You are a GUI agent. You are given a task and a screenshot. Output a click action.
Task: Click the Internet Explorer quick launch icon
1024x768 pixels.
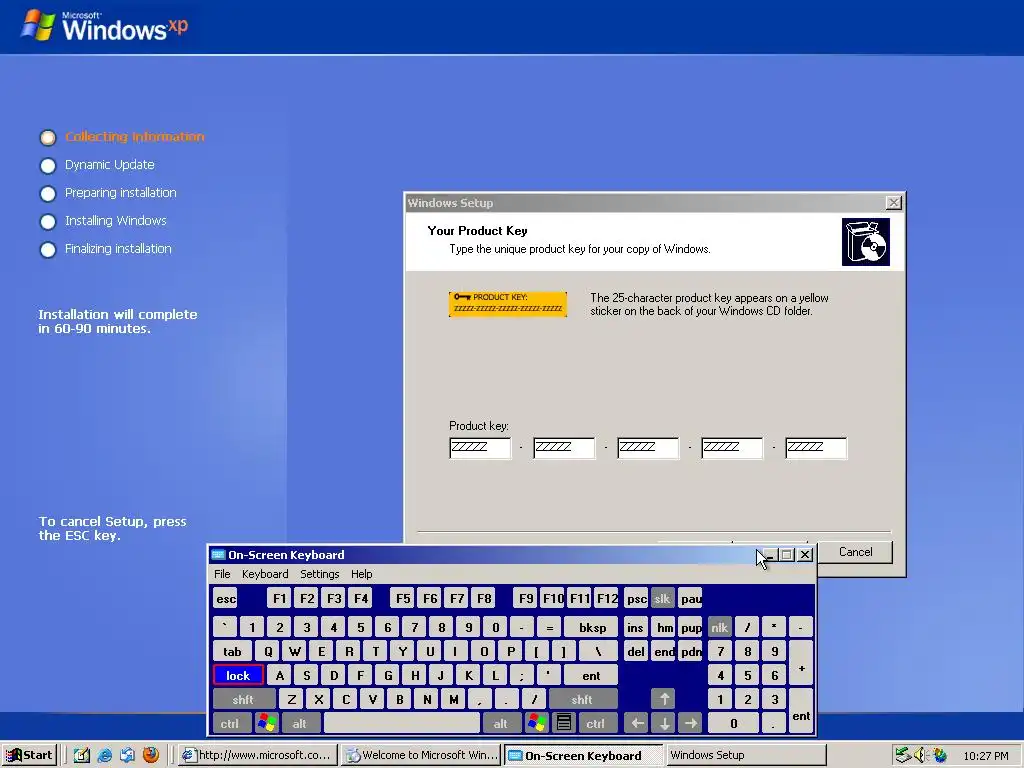(x=104, y=755)
